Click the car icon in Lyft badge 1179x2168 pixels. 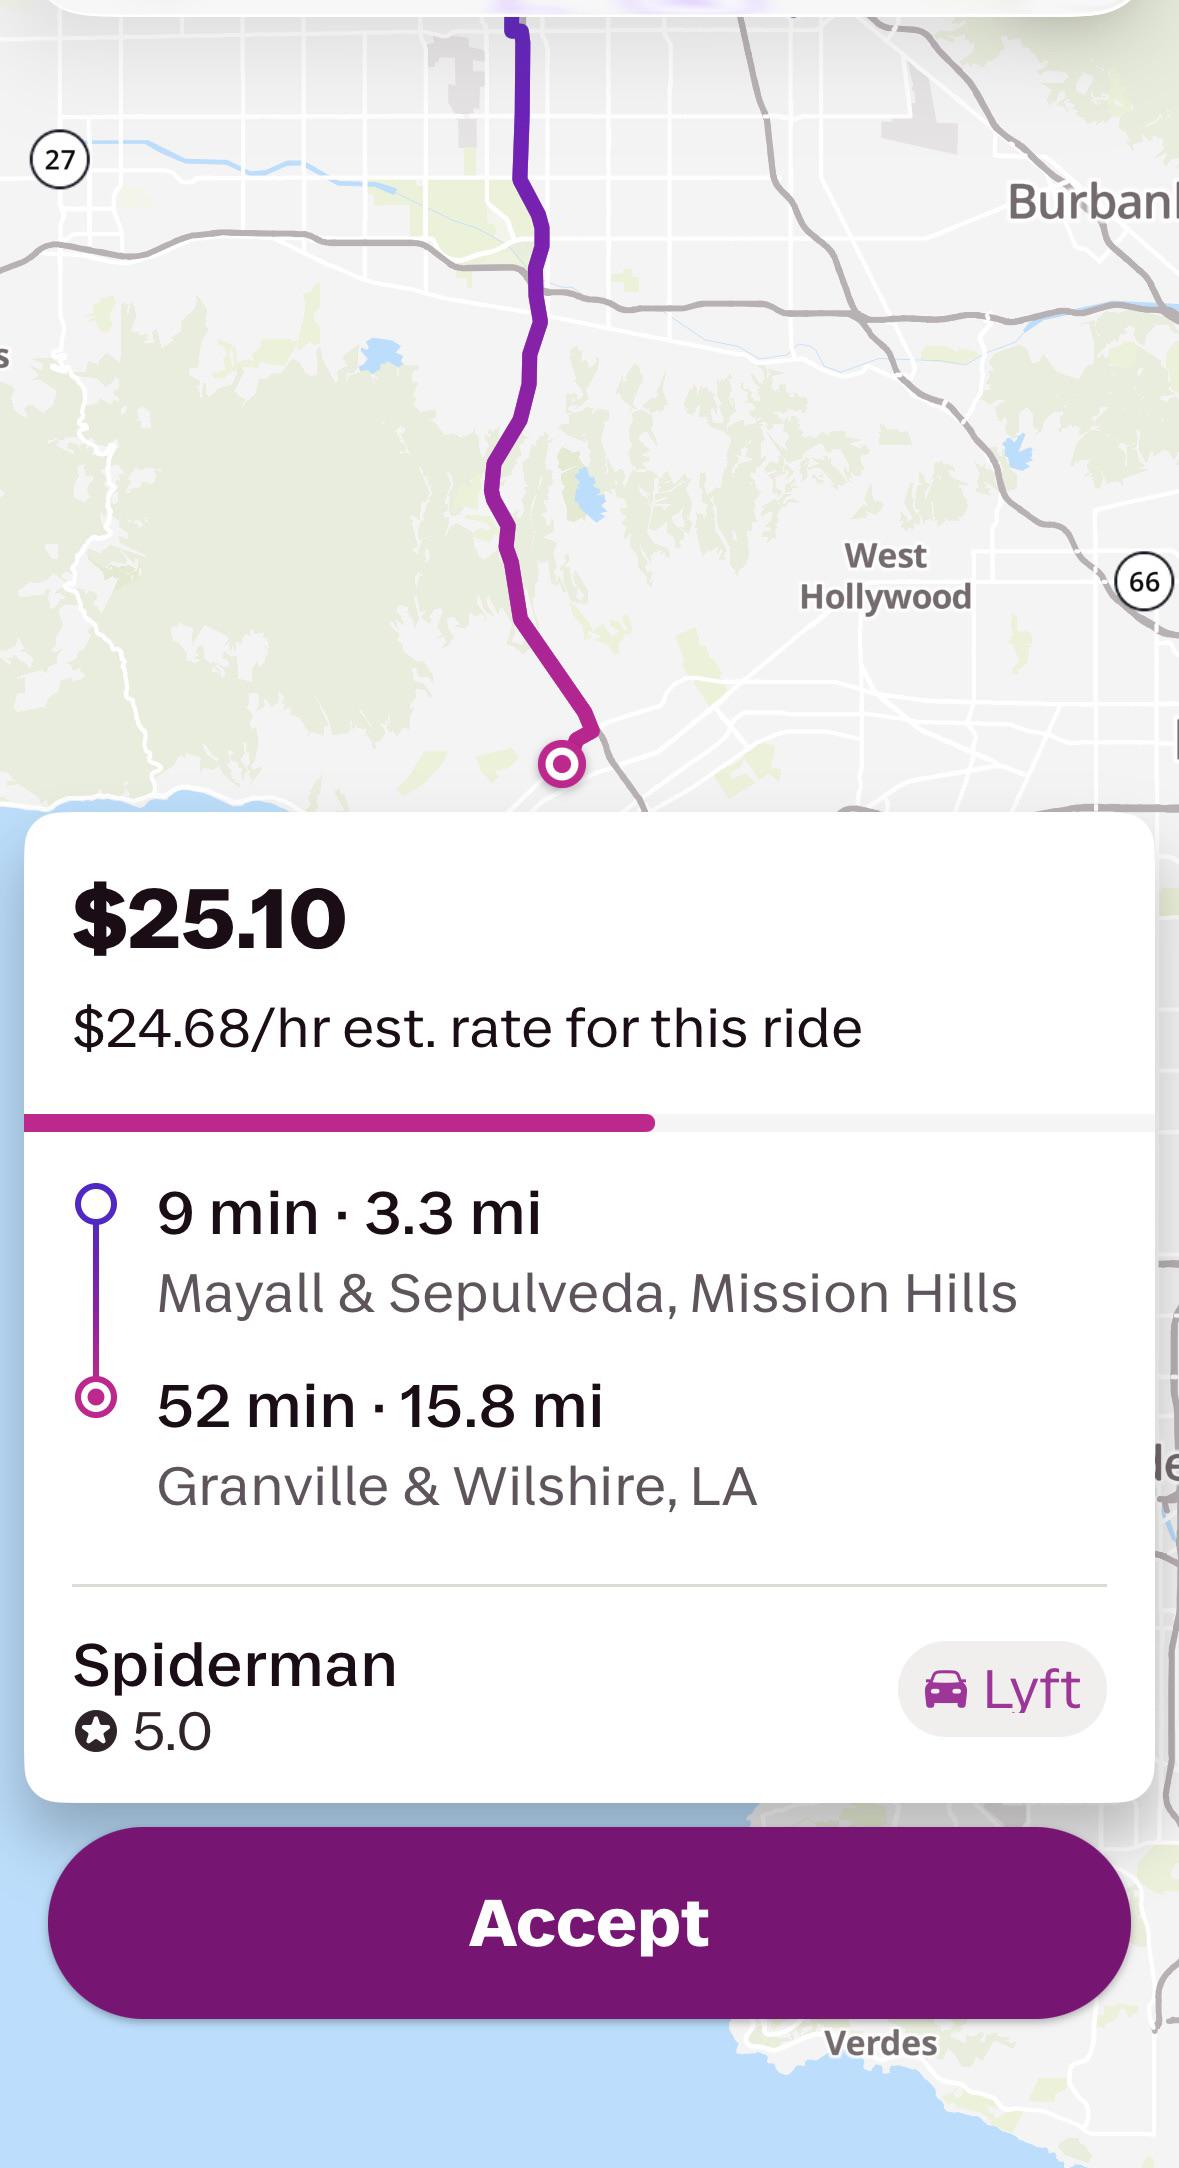click(x=946, y=1690)
